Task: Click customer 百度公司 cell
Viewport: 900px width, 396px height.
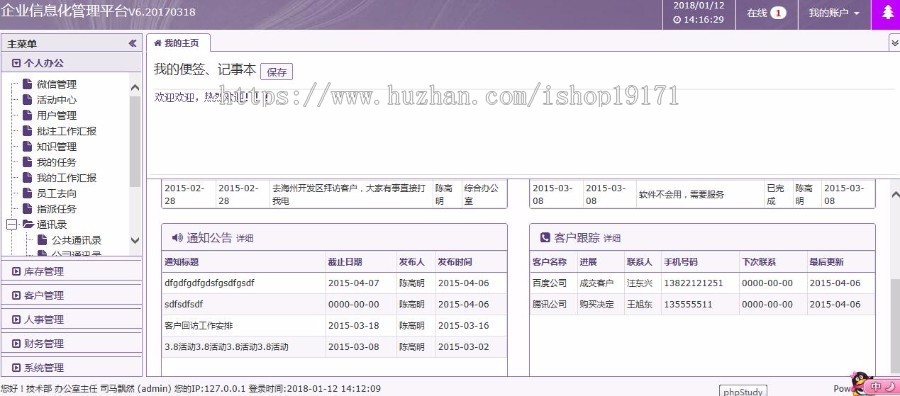Action: (550, 283)
